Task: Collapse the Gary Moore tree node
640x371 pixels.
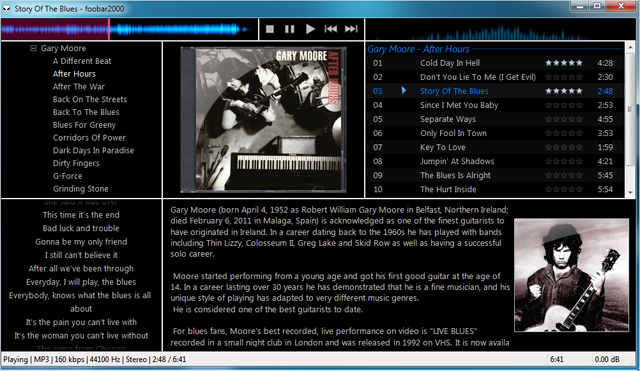Action: [33, 48]
